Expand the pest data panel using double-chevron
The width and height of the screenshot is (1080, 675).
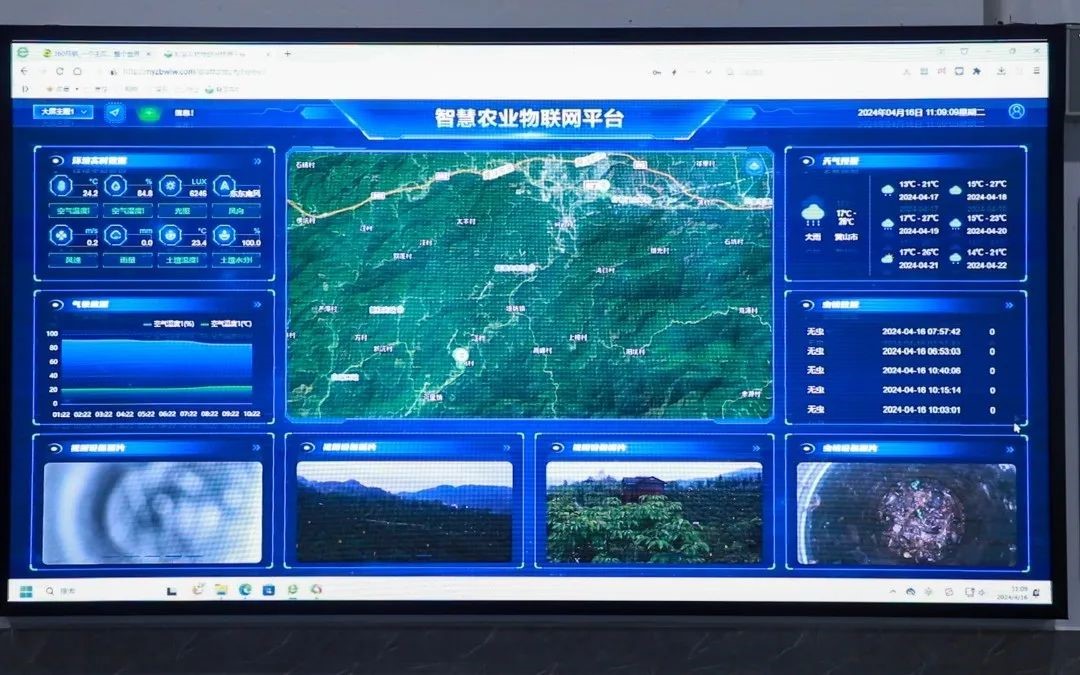click(1010, 304)
